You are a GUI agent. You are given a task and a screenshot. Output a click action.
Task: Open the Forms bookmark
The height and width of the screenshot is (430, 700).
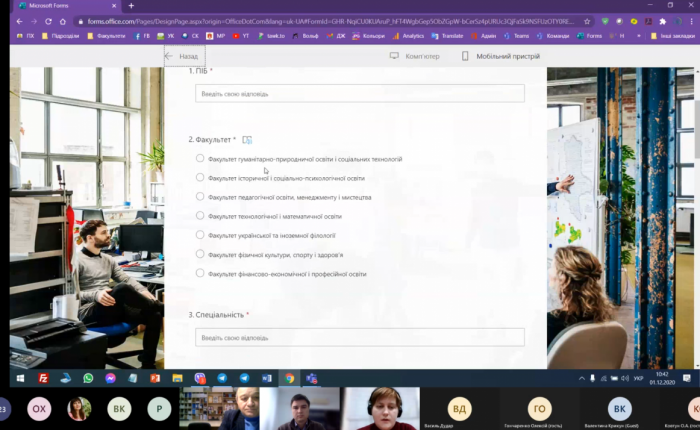589,36
